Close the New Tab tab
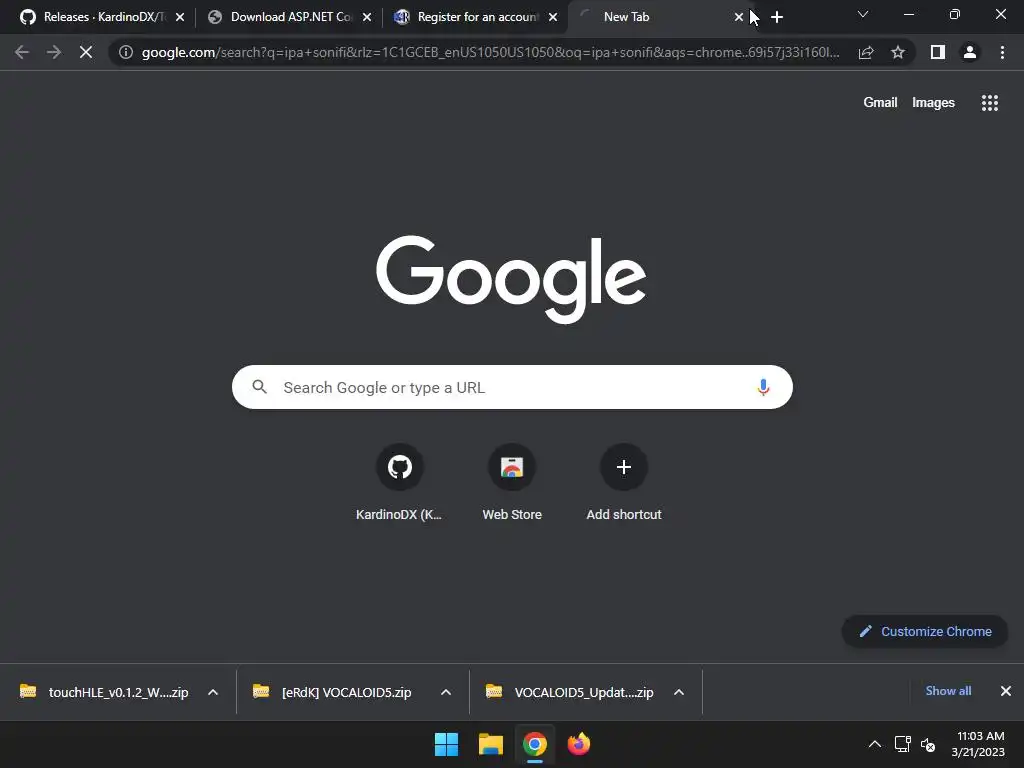 (x=739, y=18)
